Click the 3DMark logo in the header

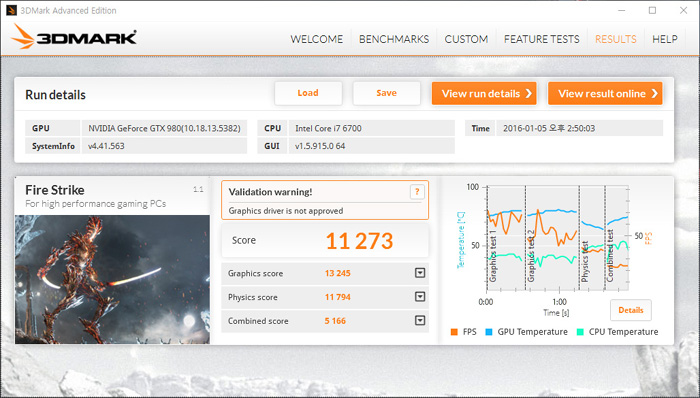[74, 37]
